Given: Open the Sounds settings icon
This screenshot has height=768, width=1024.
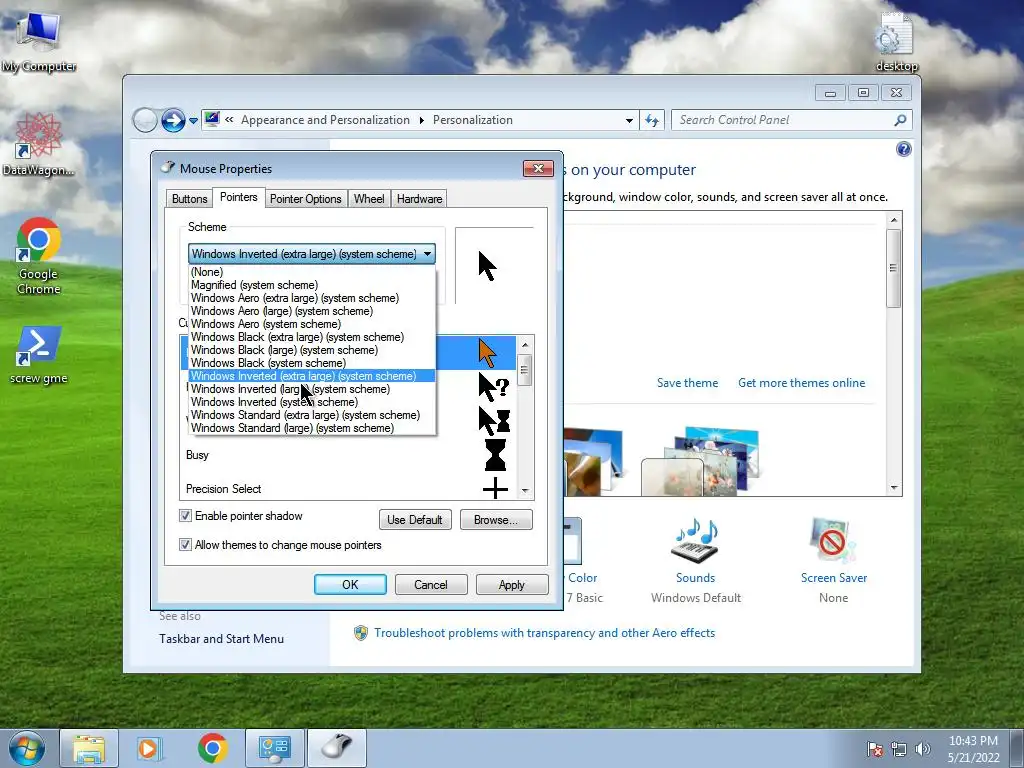Looking at the screenshot, I should (696, 541).
